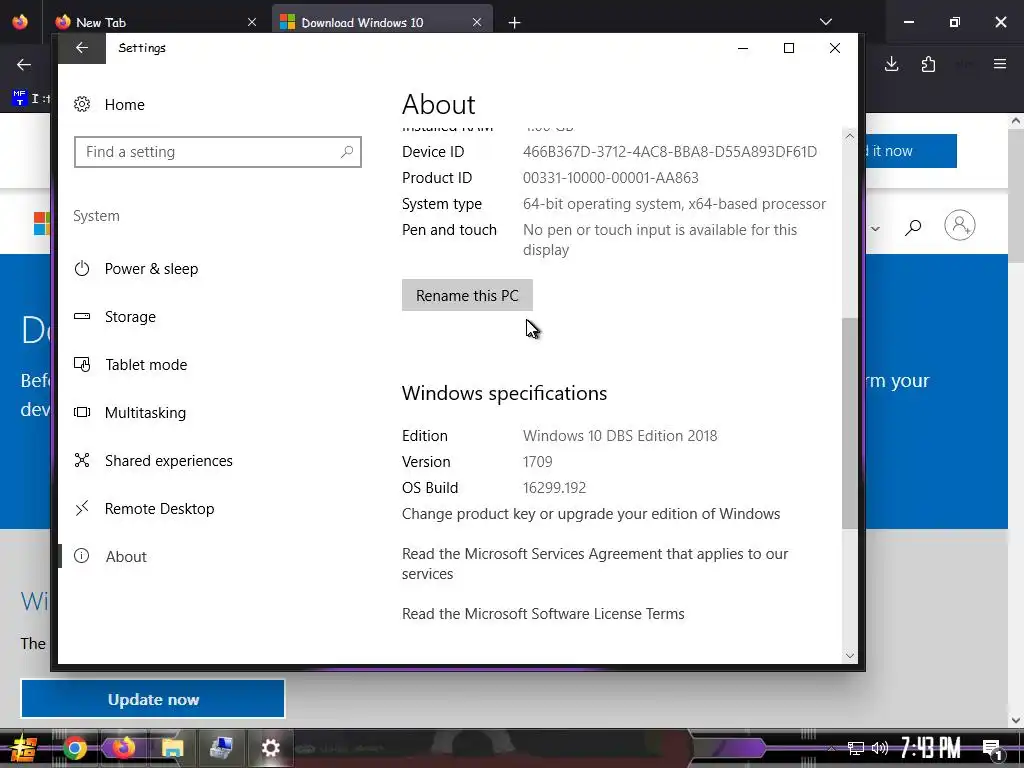Open Start menu on taskbar
The image size is (1024, 768).
click(22, 748)
